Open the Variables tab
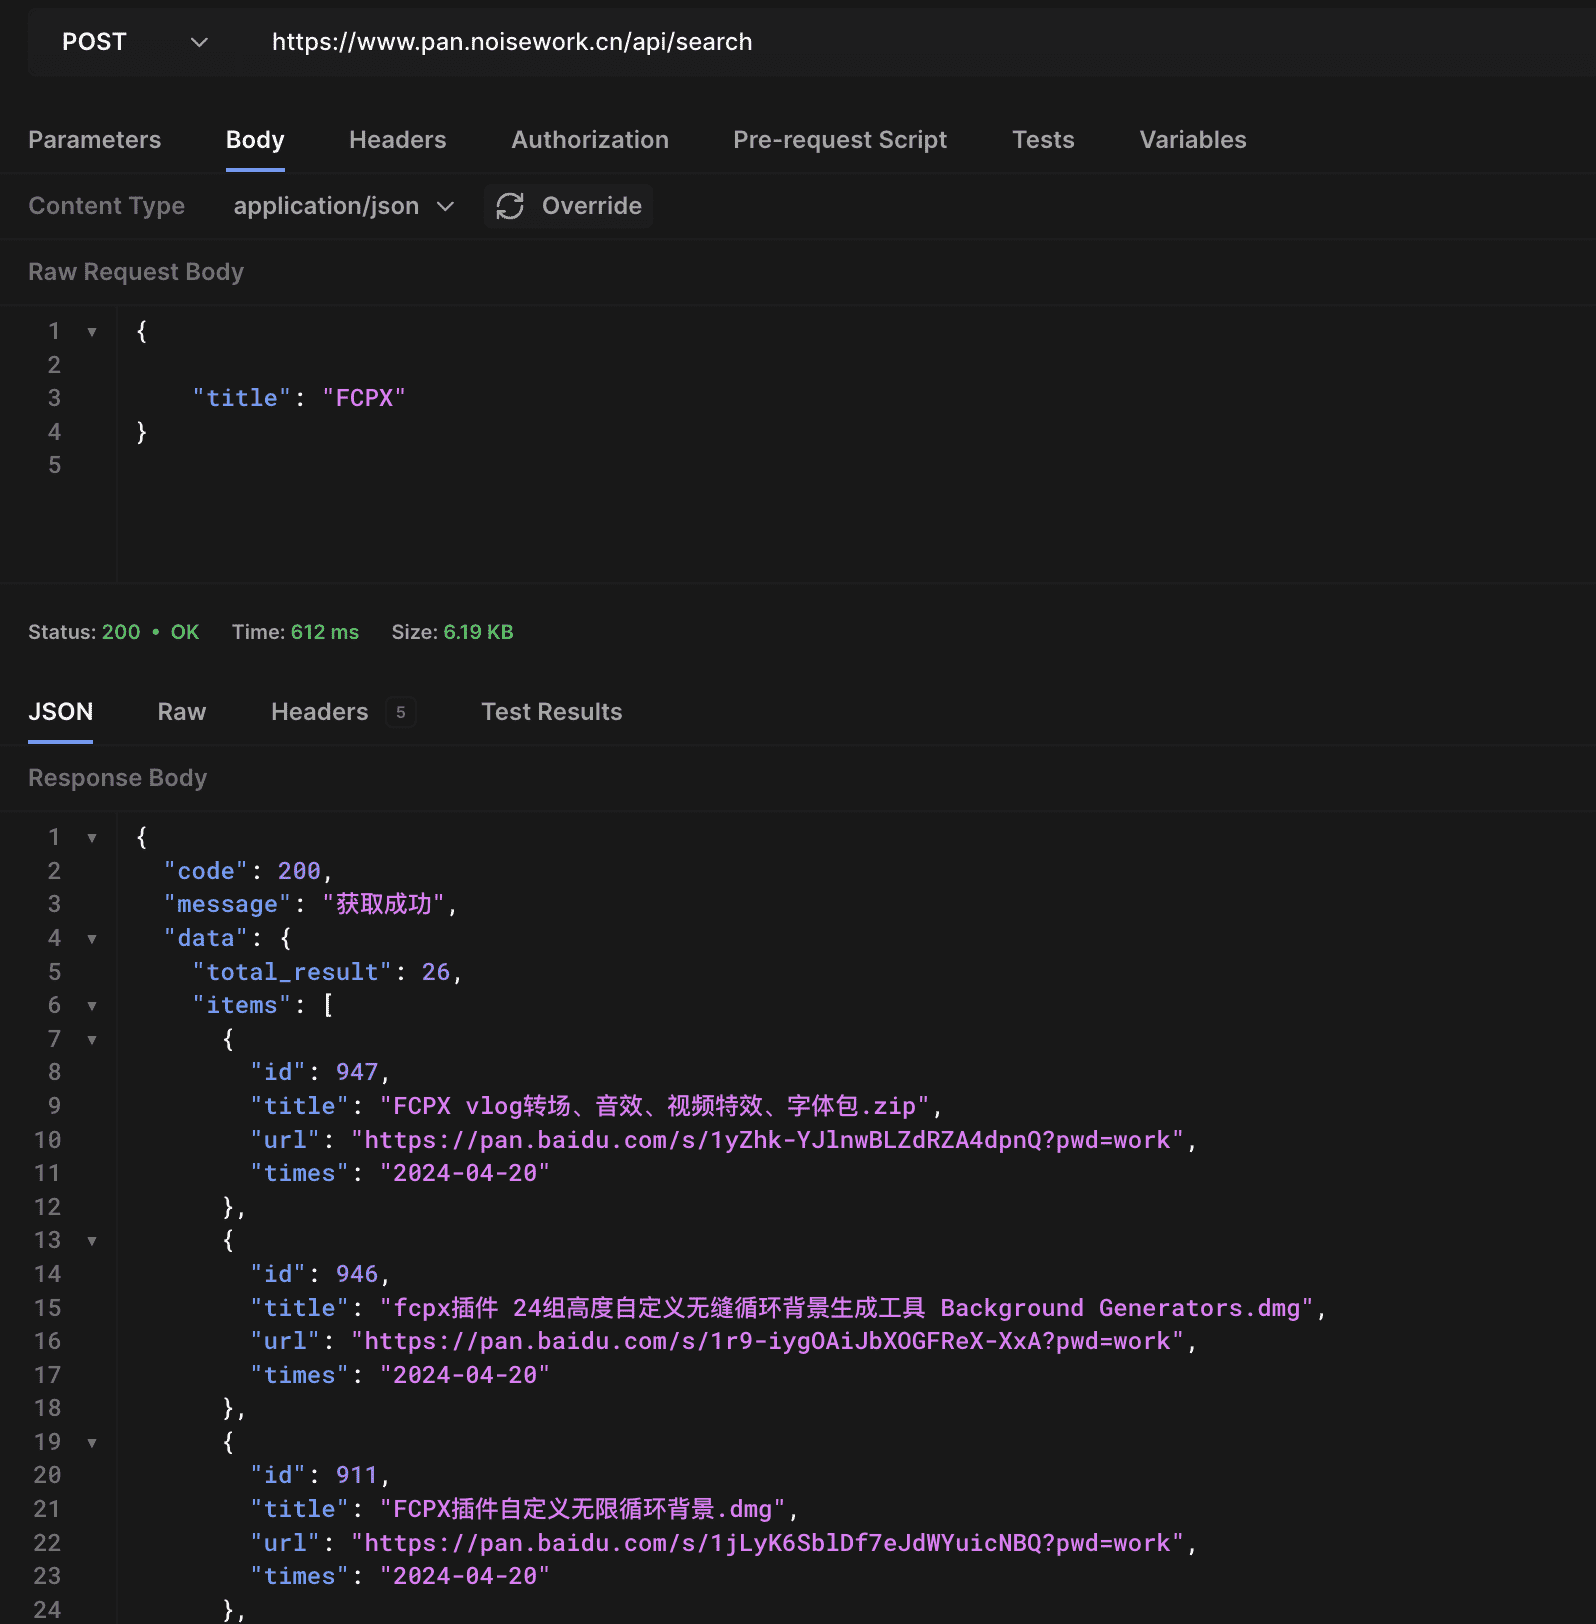This screenshot has height=1624, width=1596. tap(1192, 140)
